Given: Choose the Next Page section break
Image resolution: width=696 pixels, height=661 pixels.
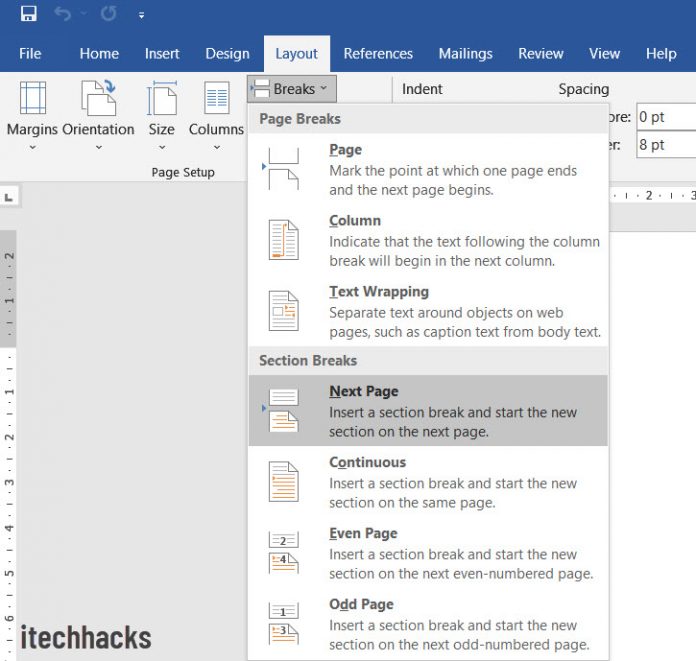Looking at the screenshot, I should 428,411.
